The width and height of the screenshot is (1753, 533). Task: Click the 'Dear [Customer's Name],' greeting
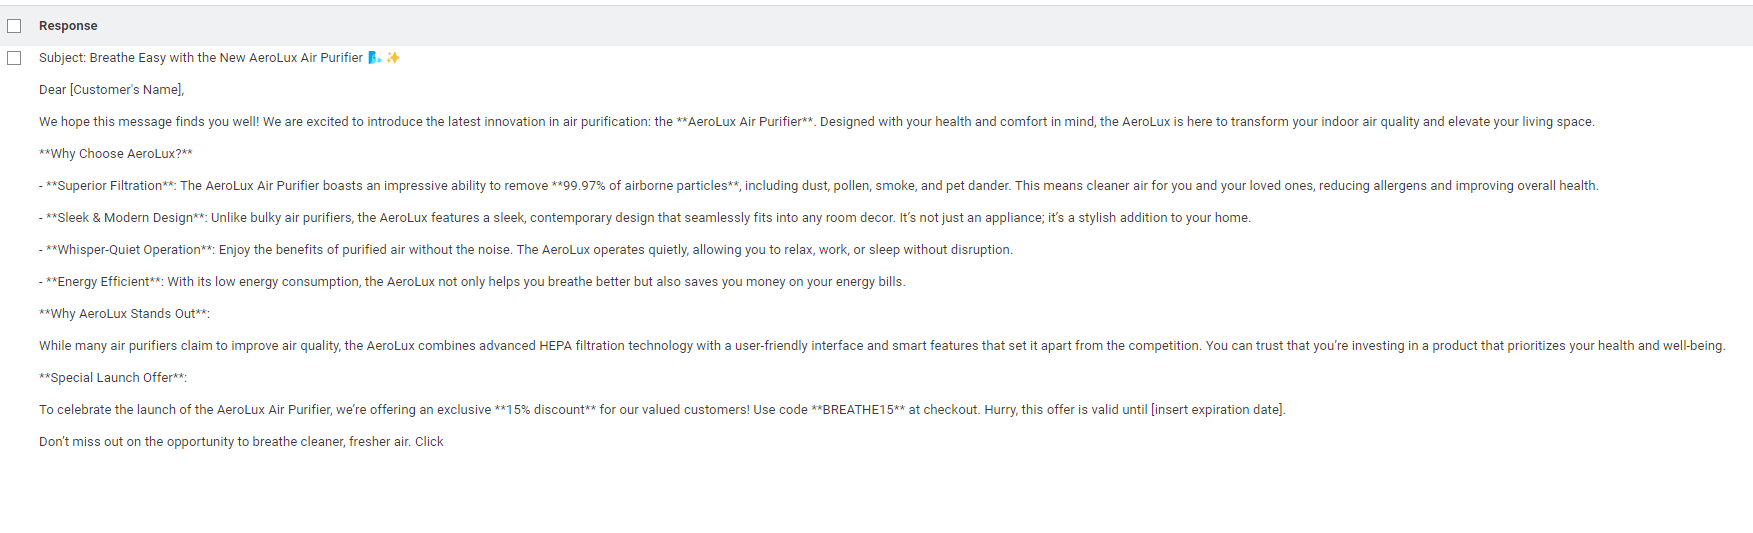click(x=111, y=90)
